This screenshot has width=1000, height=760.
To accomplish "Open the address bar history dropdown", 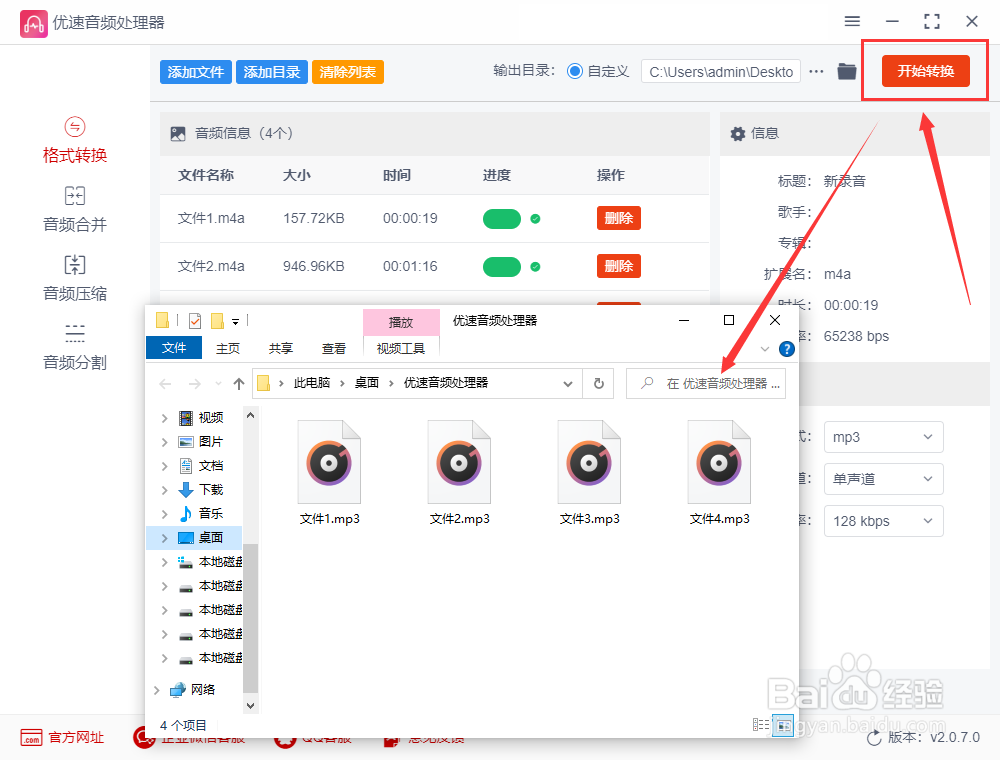I will click(568, 384).
